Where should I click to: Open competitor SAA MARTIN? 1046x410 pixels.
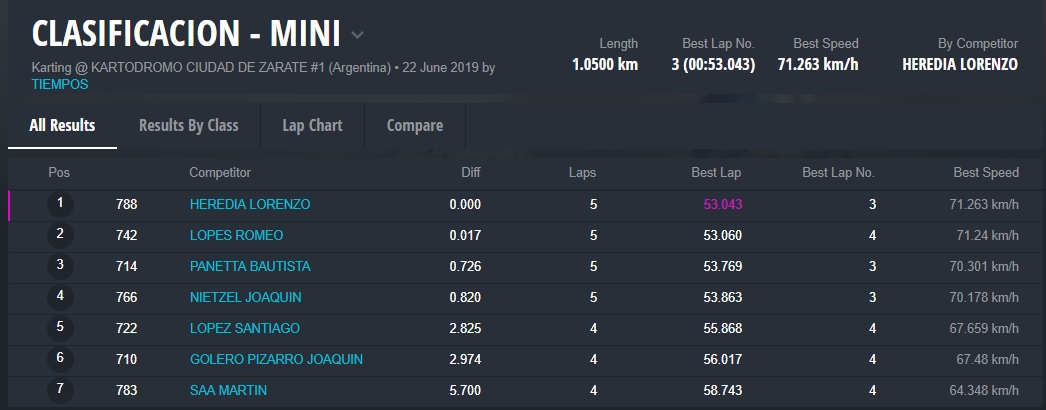pos(228,390)
